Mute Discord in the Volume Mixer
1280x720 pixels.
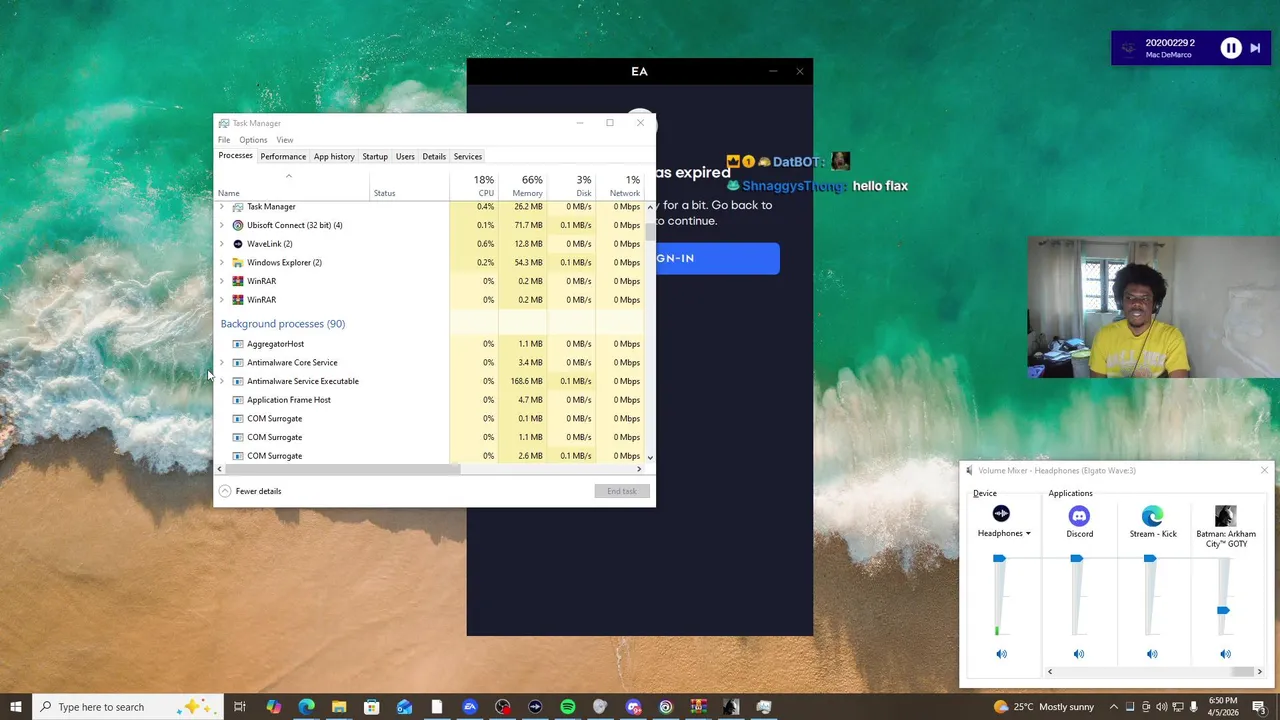point(1079,654)
